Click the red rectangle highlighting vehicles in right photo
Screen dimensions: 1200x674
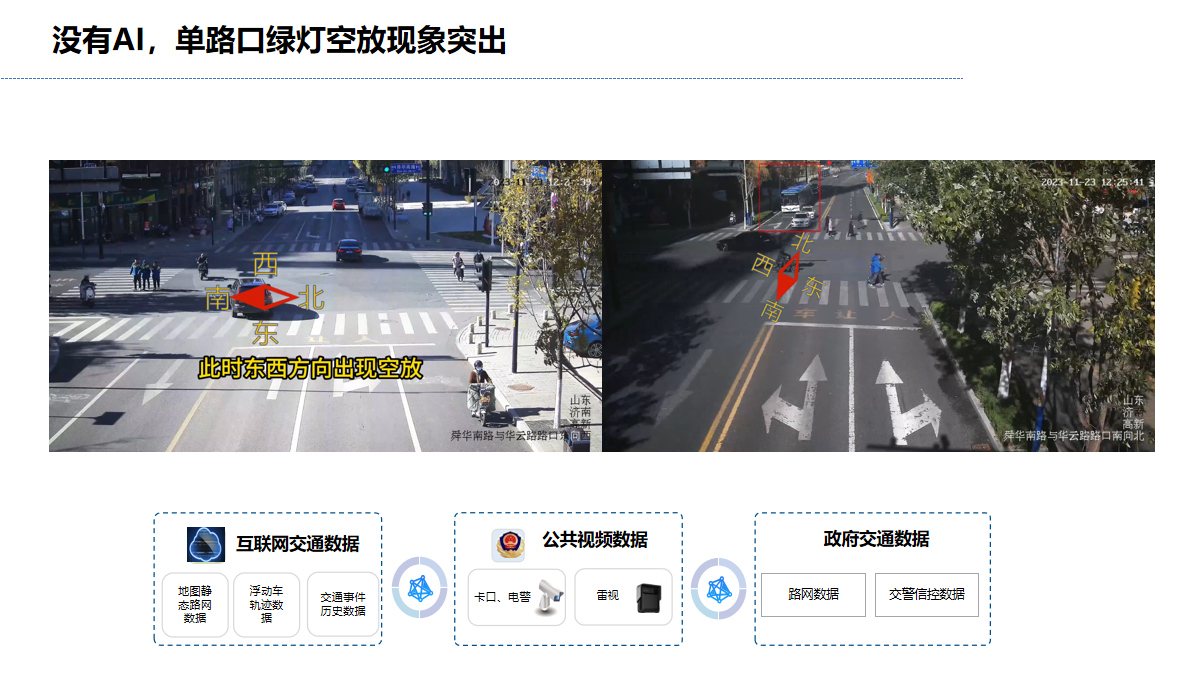[x=787, y=197]
